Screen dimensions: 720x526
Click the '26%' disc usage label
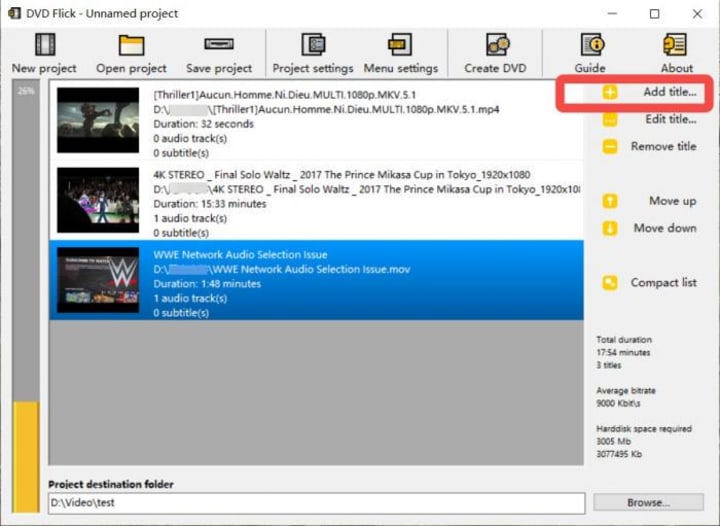(26, 91)
